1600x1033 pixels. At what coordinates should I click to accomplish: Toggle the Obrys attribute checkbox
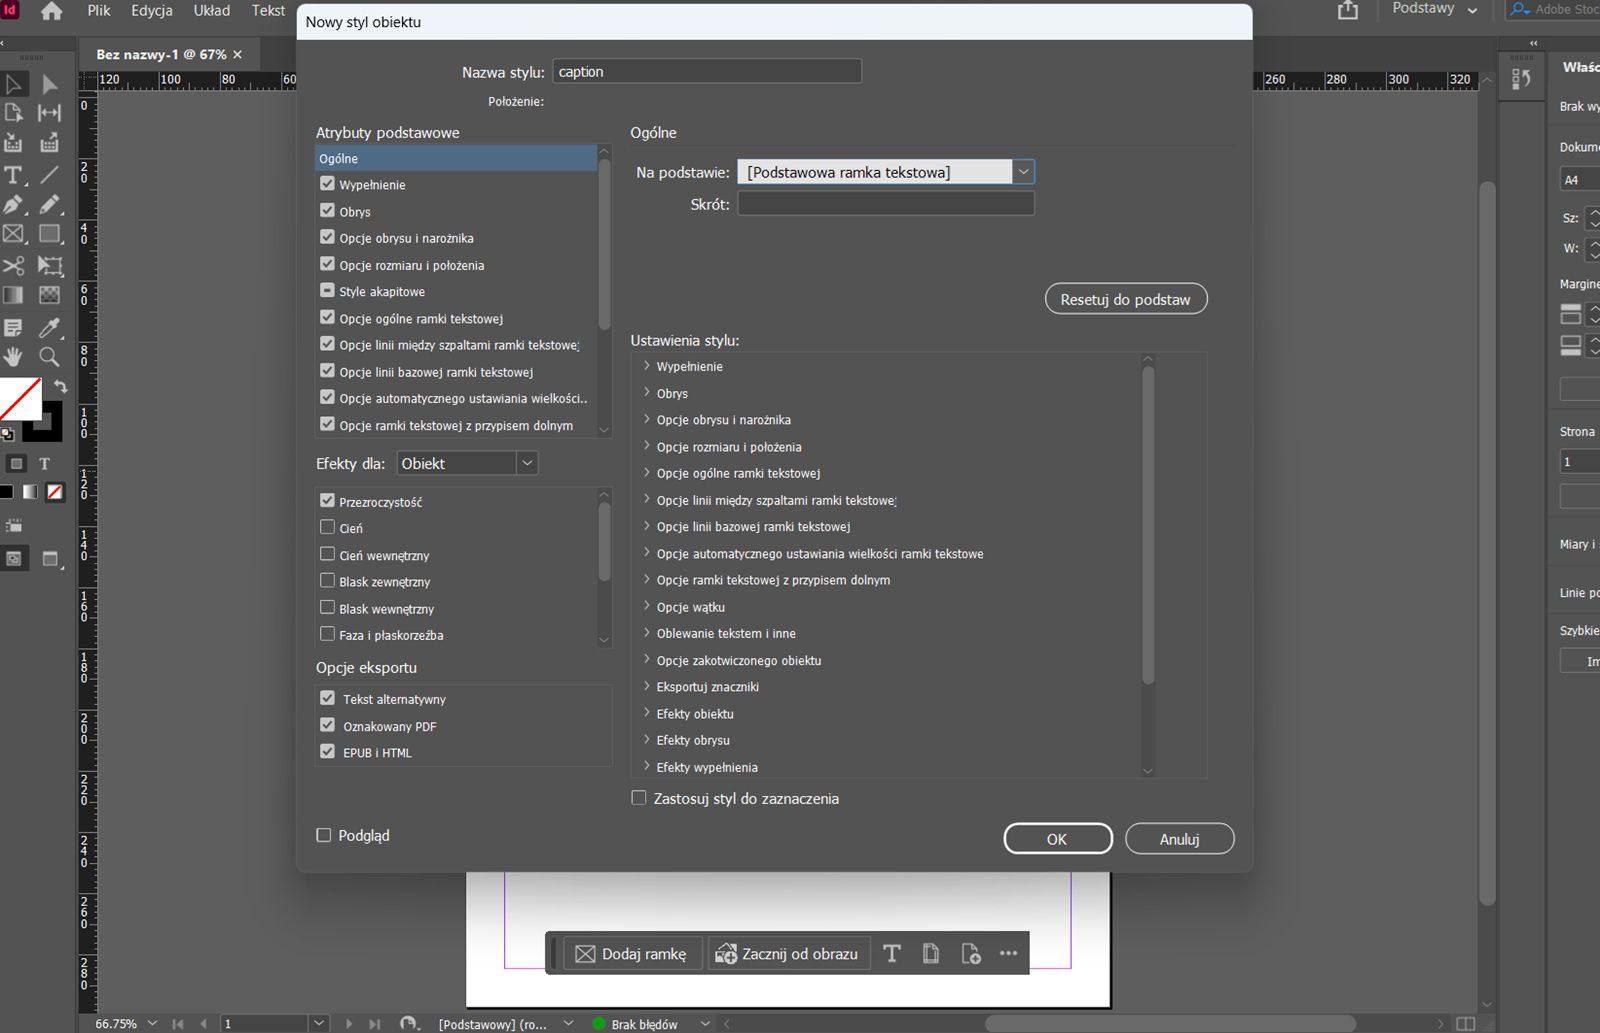327,211
